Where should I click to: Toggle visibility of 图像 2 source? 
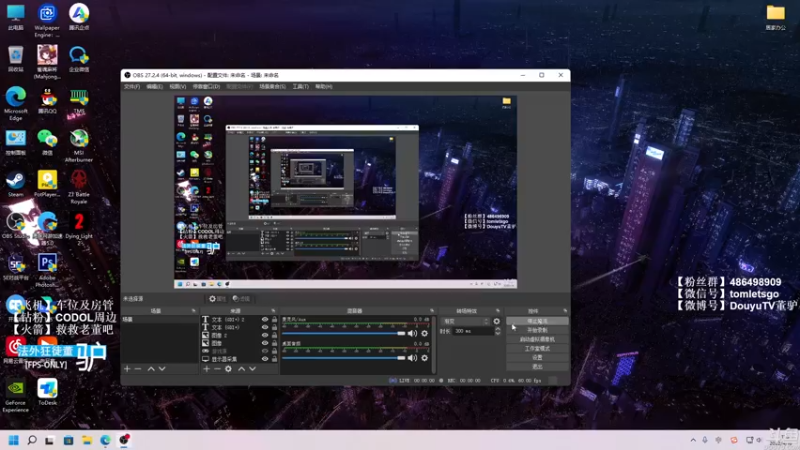(265, 335)
